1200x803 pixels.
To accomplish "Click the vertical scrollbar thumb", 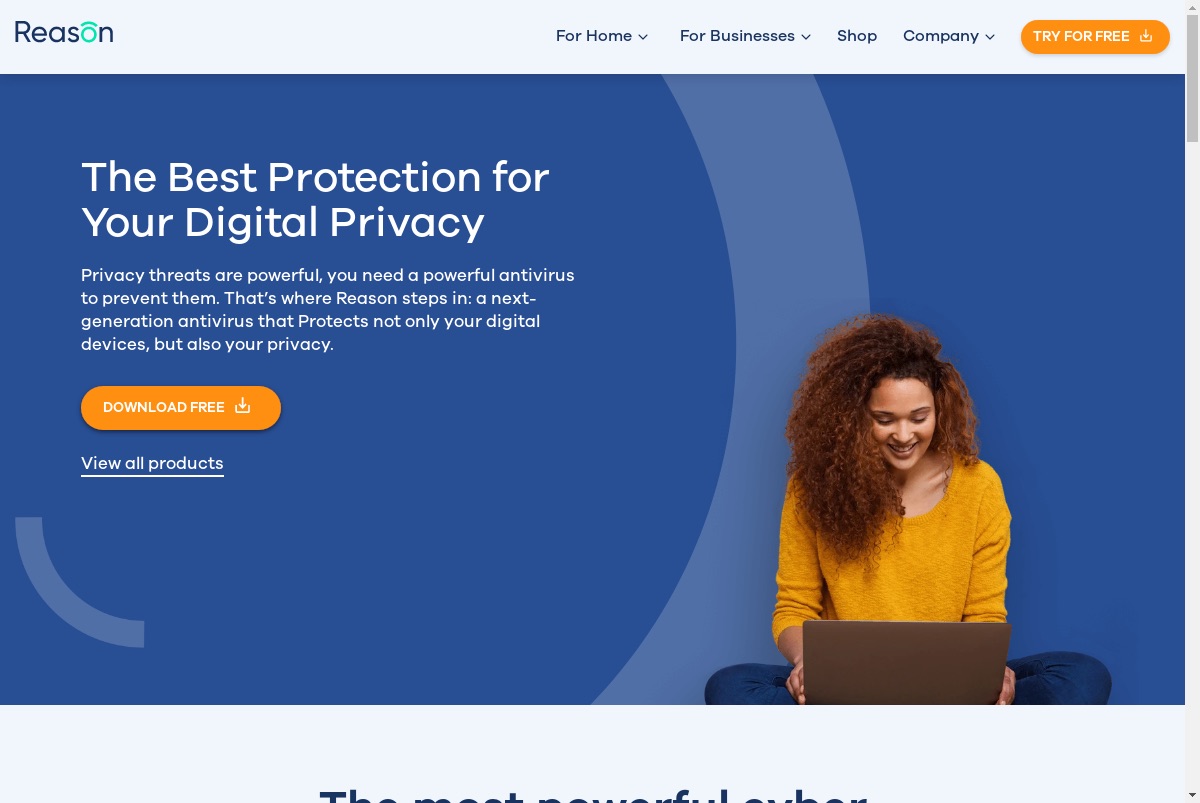I will (1192, 80).
